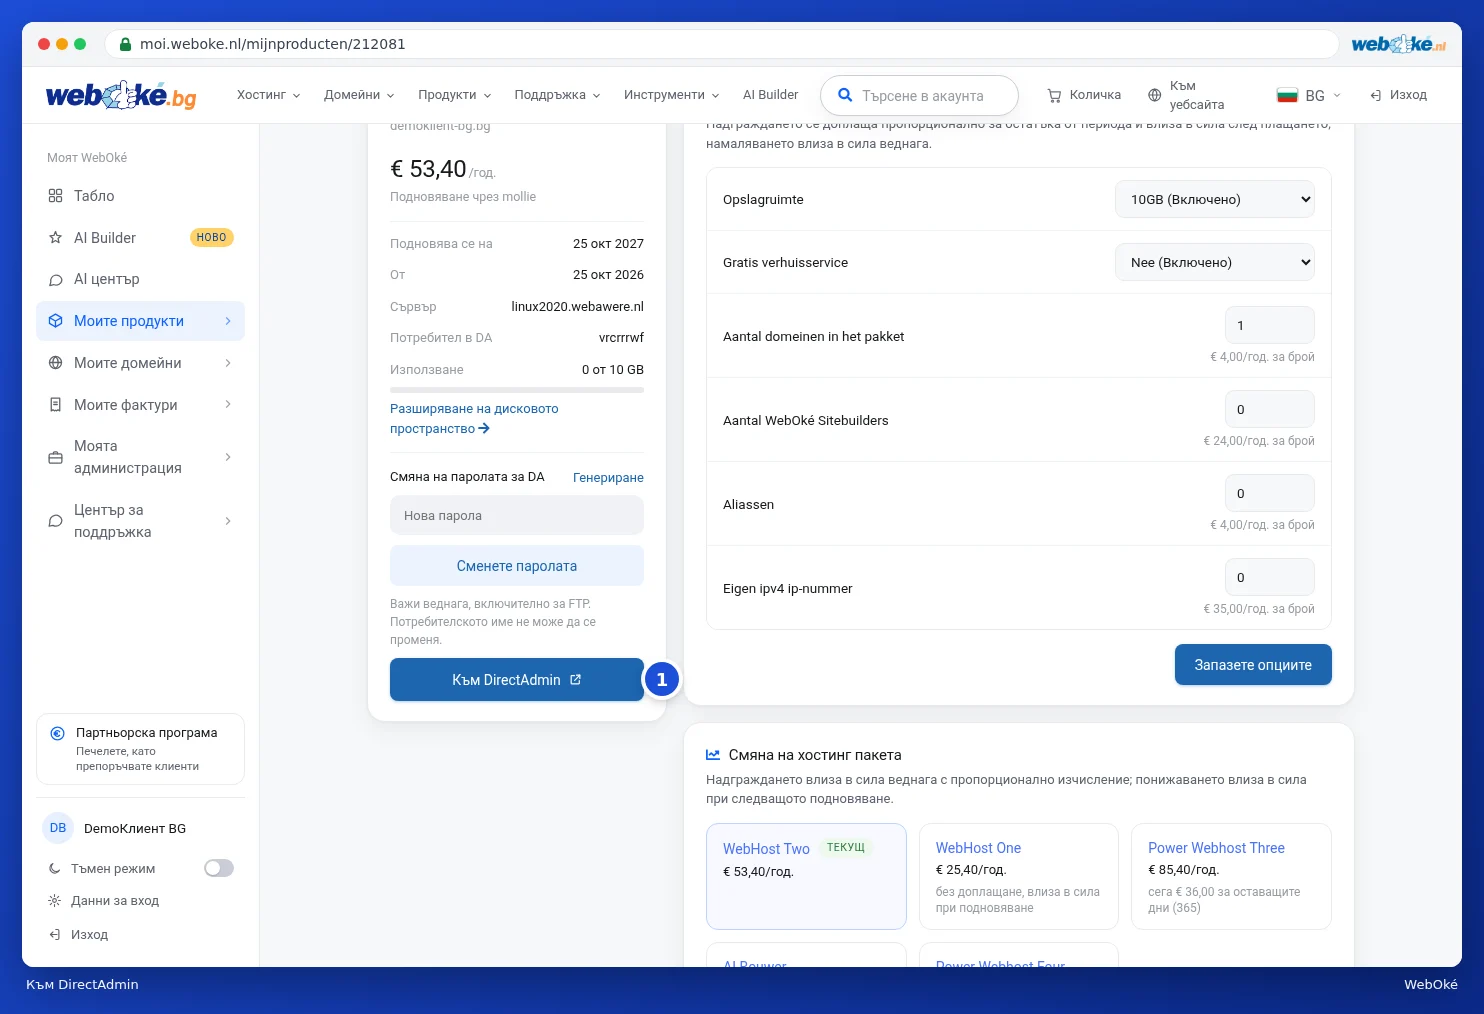Open AI Builder in top navigation
Screen dimensions: 1484x1014
(x=770, y=95)
